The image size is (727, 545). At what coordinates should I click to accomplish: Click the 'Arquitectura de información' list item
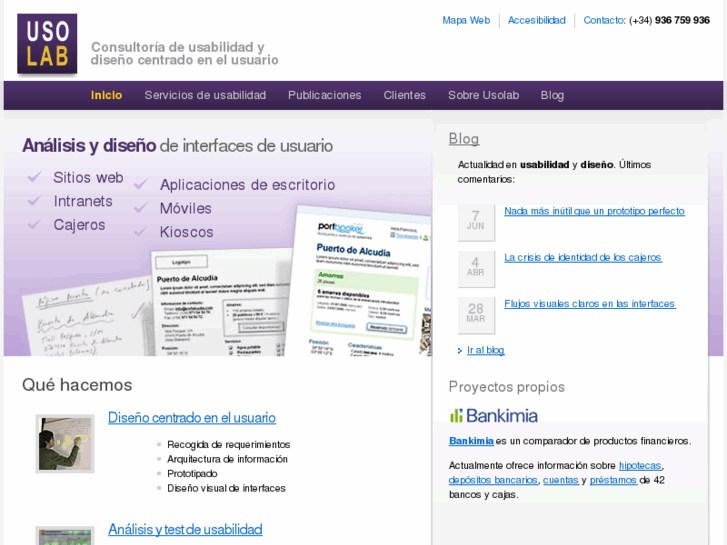click(227, 459)
